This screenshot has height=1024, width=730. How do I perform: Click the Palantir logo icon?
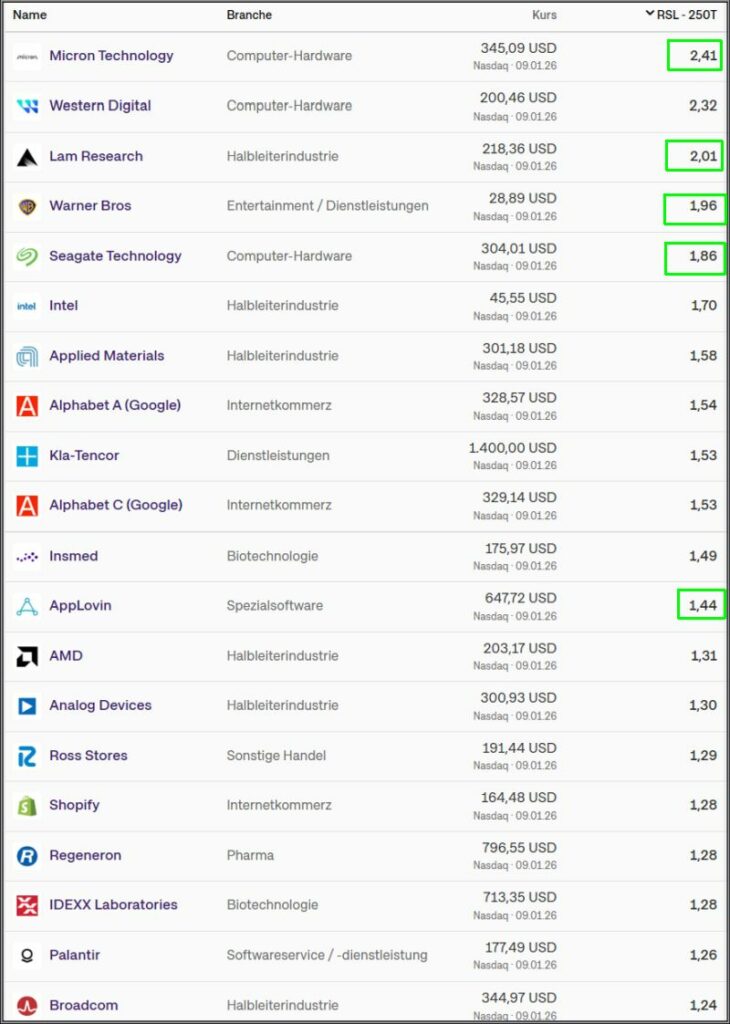point(27,955)
